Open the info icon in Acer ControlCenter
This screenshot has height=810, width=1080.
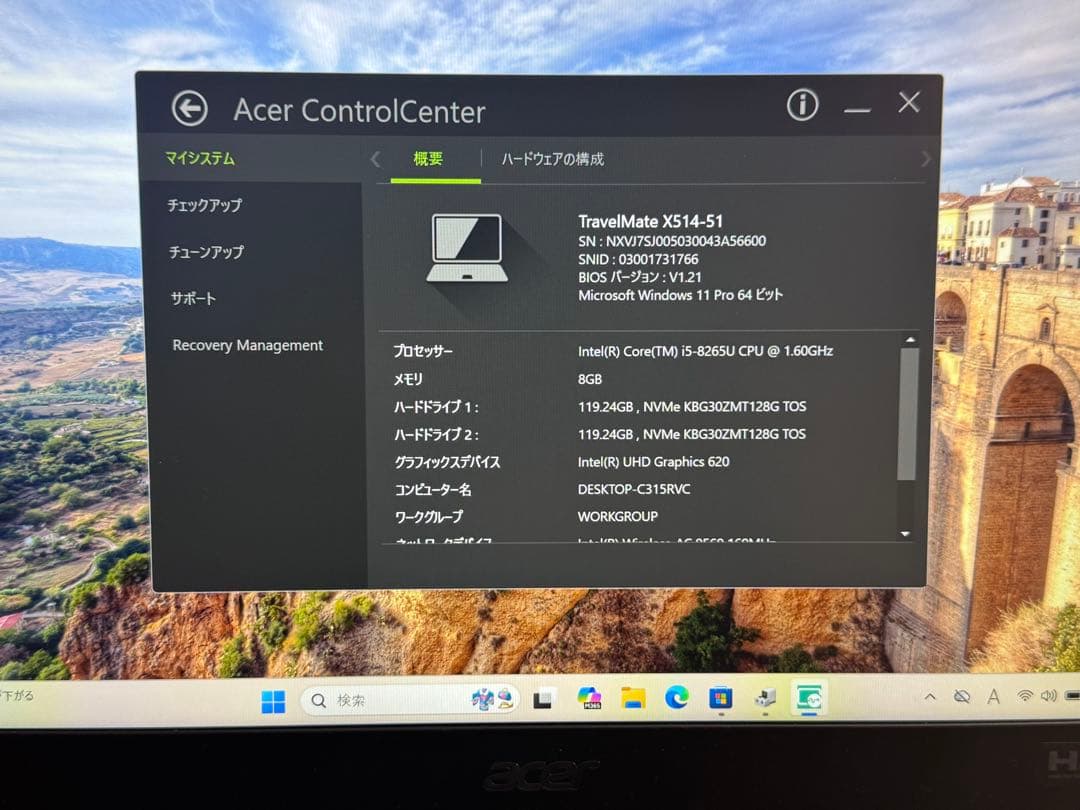point(802,104)
